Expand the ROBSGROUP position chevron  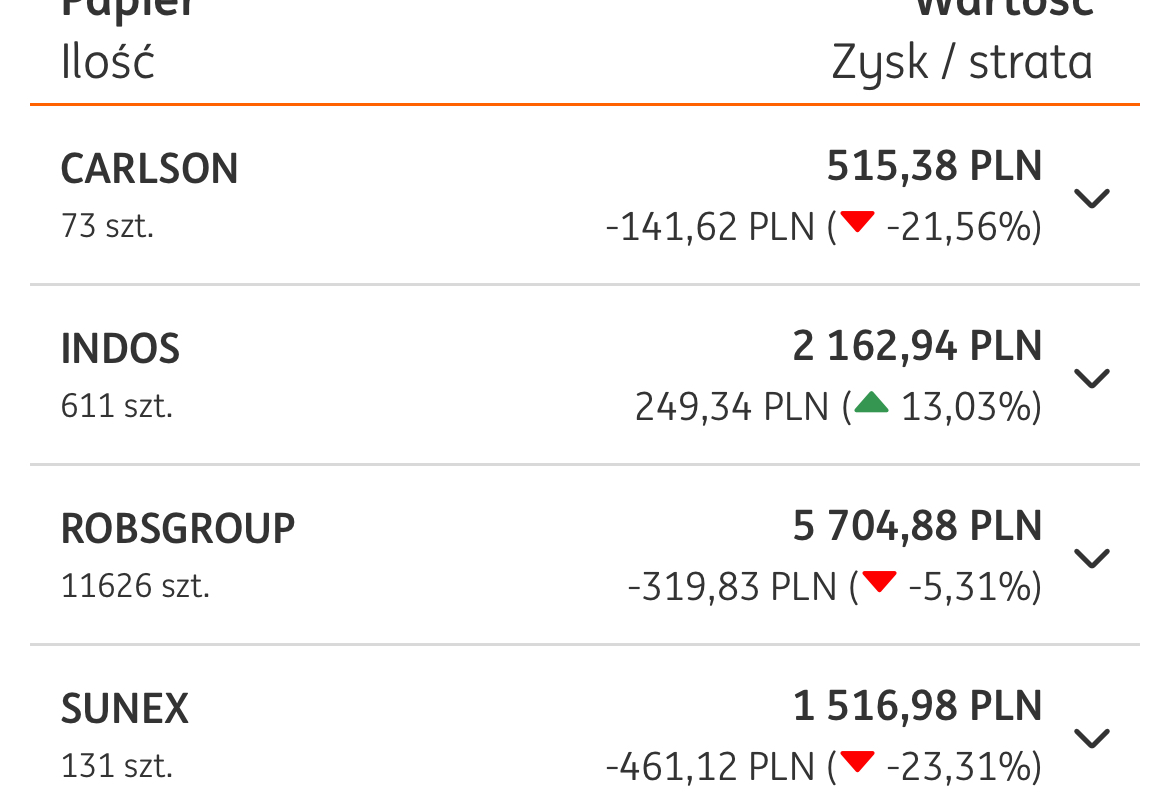(x=1091, y=558)
